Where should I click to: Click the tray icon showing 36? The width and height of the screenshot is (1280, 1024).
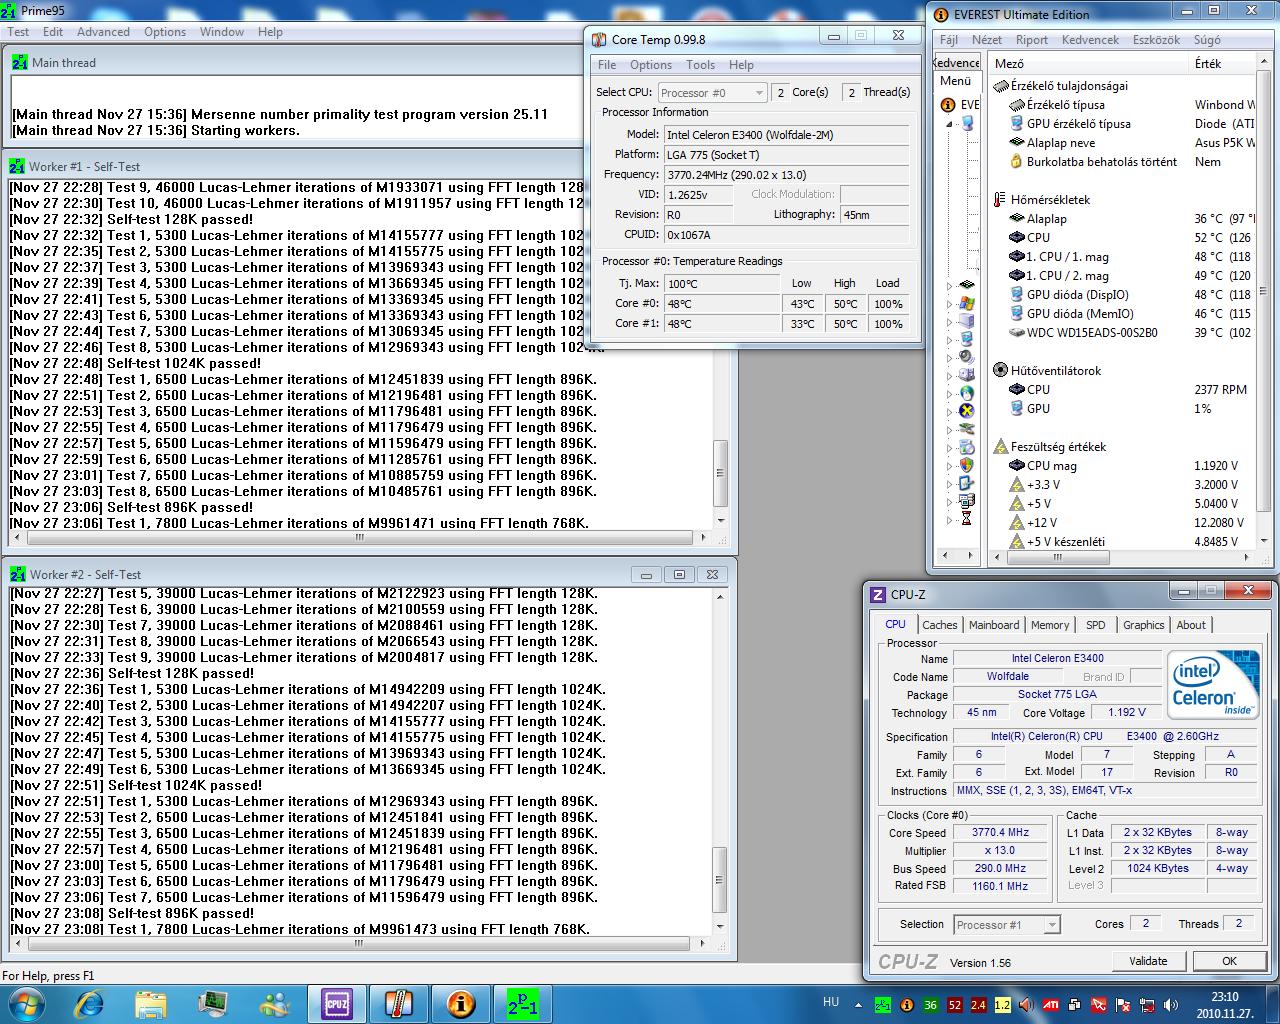pos(931,1004)
